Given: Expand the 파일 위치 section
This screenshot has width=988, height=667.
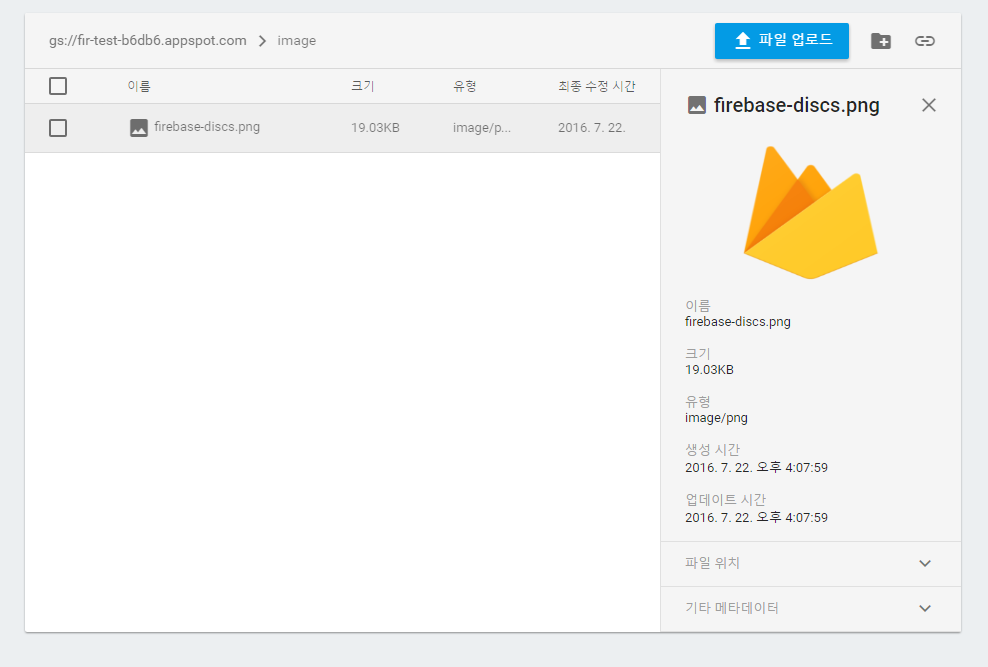Looking at the screenshot, I should pos(810,563).
